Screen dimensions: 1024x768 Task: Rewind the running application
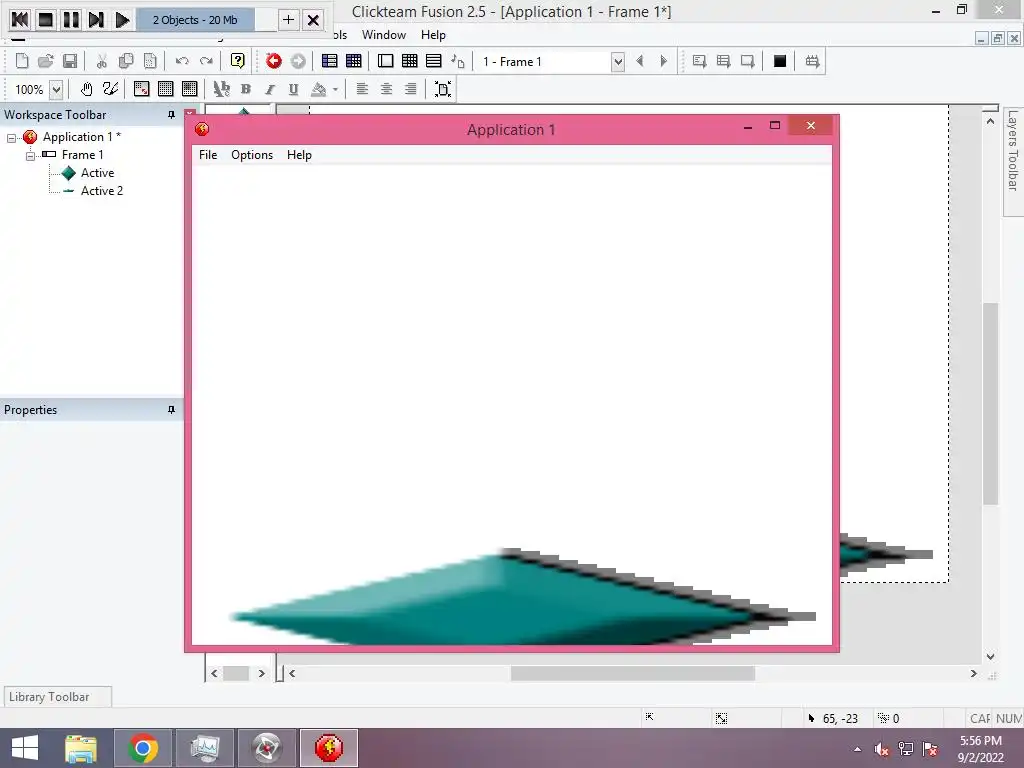point(20,20)
